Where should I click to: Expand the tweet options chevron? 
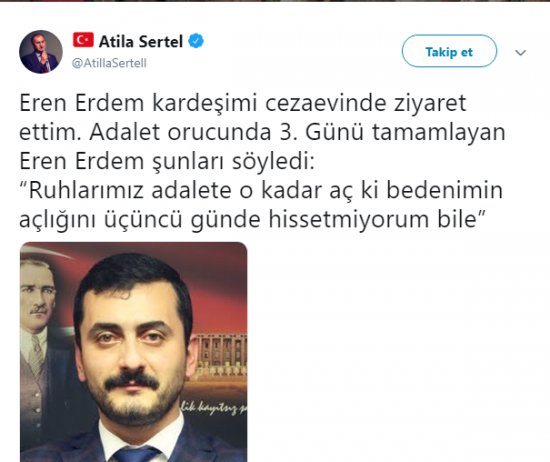click(x=521, y=53)
